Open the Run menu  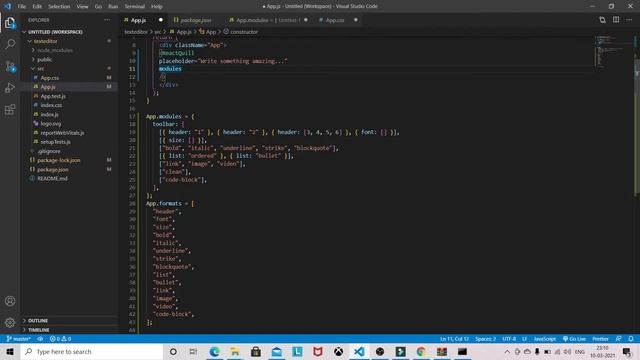tap(113, 7)
